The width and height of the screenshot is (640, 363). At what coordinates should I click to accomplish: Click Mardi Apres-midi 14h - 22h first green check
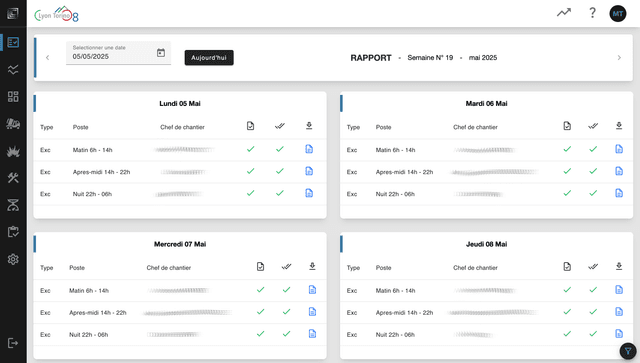pyautogui.click(x=567, y=171)
